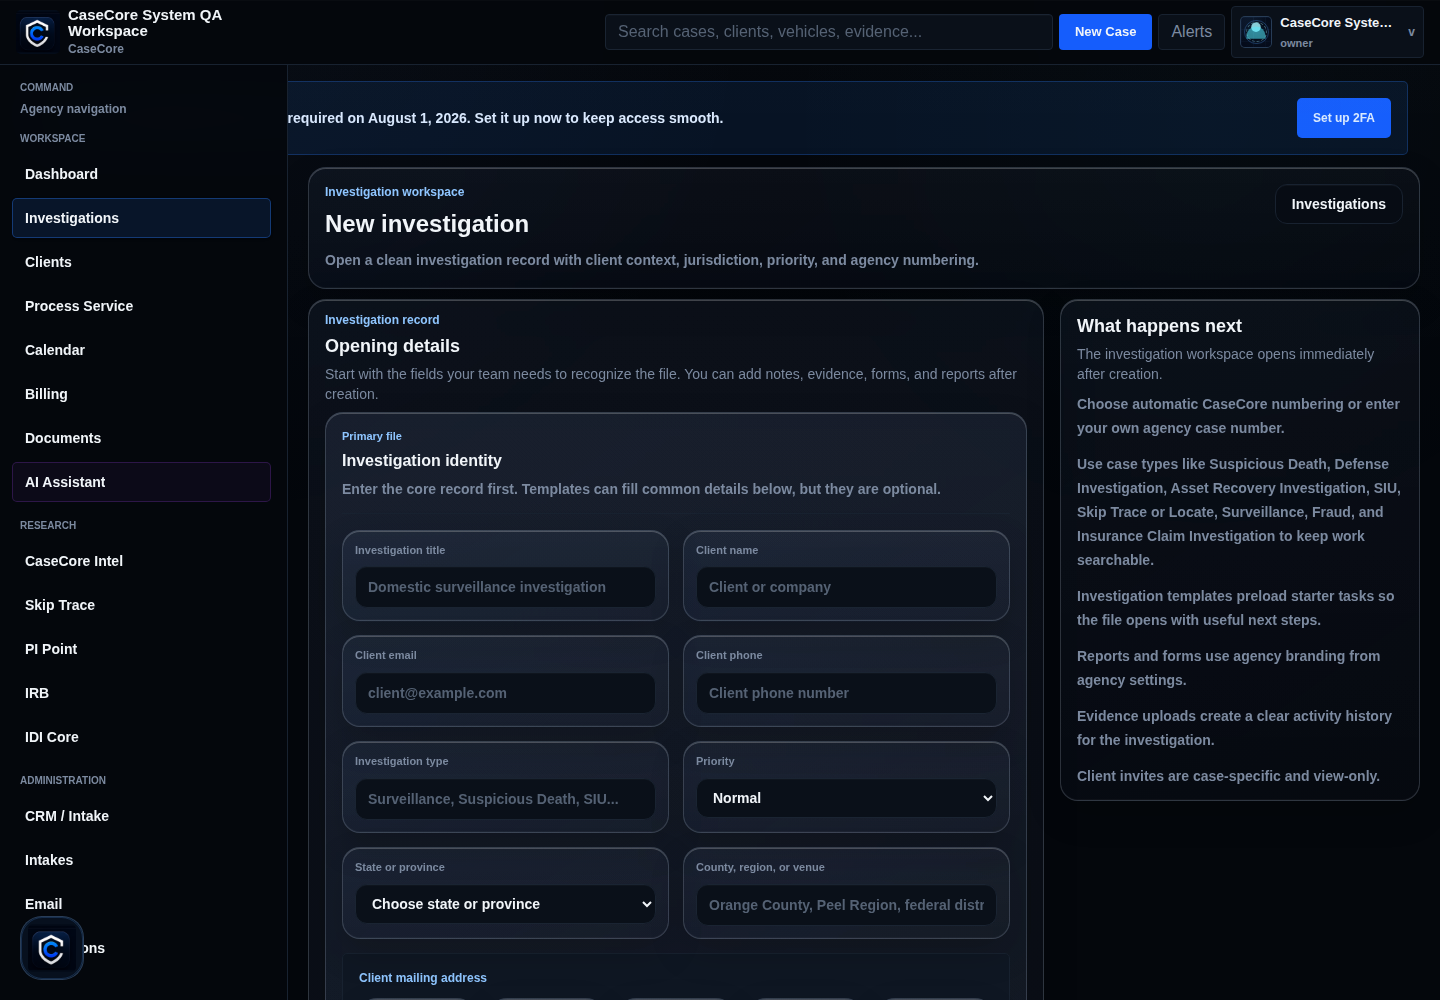Open PI Point research tool
Viewport: 1440px width, 1000px height.
pos(141,649)
